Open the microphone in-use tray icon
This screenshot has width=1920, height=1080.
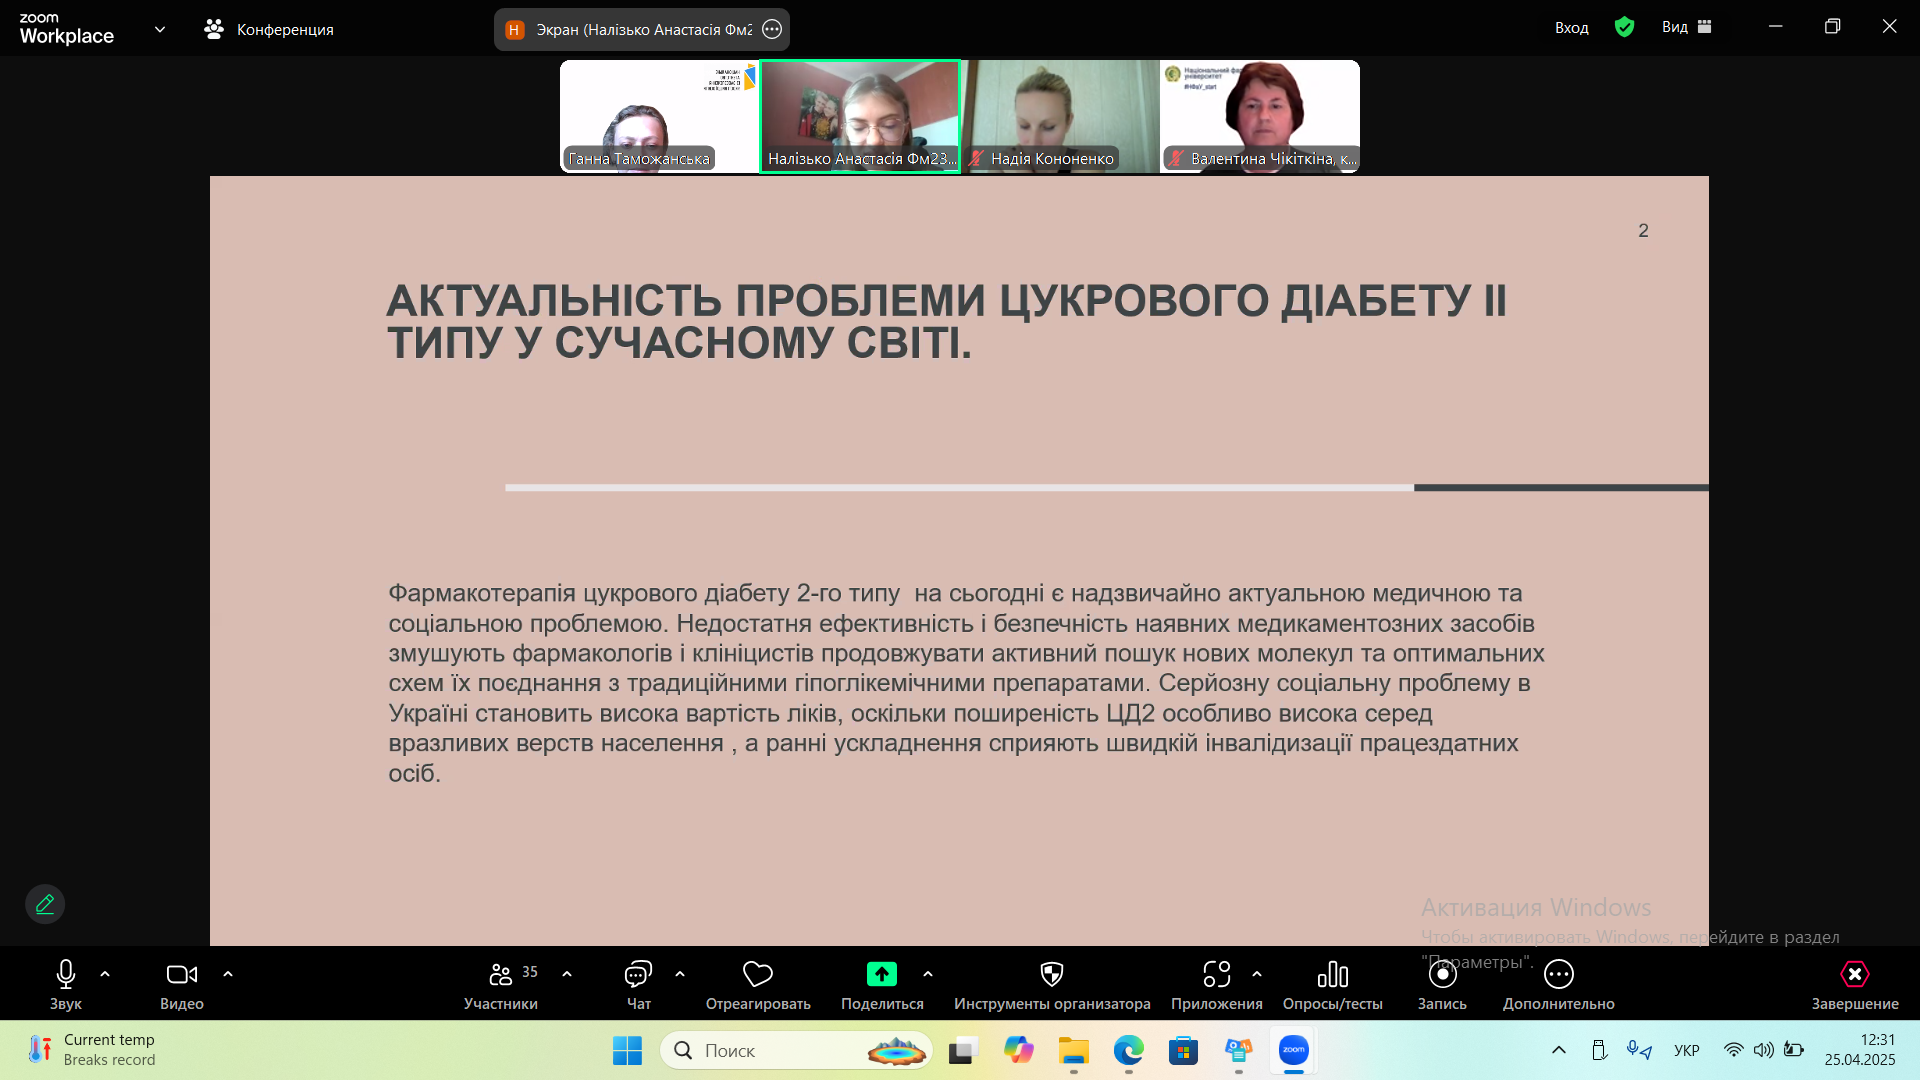(1638, 1050)
